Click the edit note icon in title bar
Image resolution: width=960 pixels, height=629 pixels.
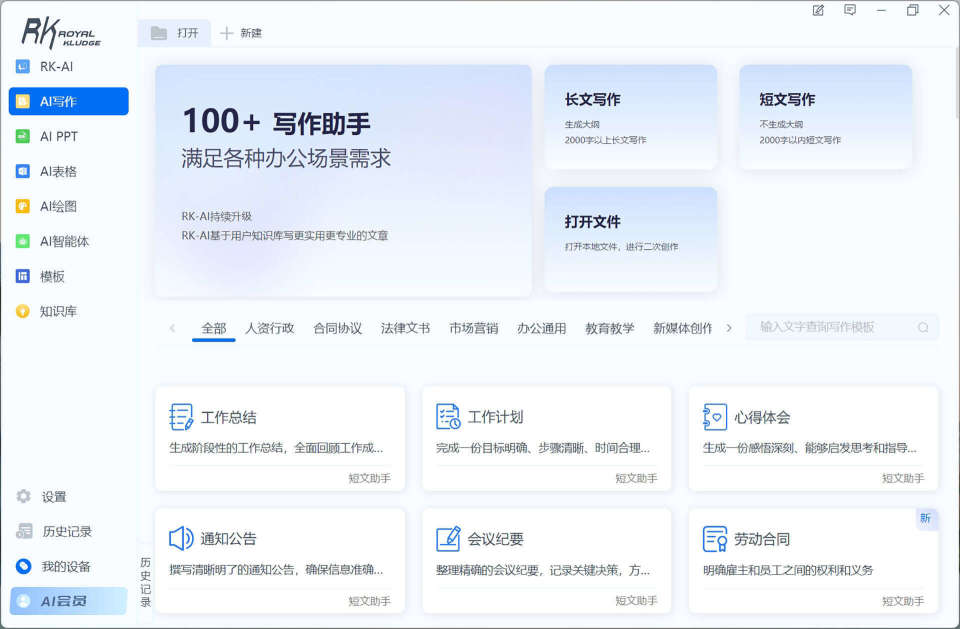[818, 10]
